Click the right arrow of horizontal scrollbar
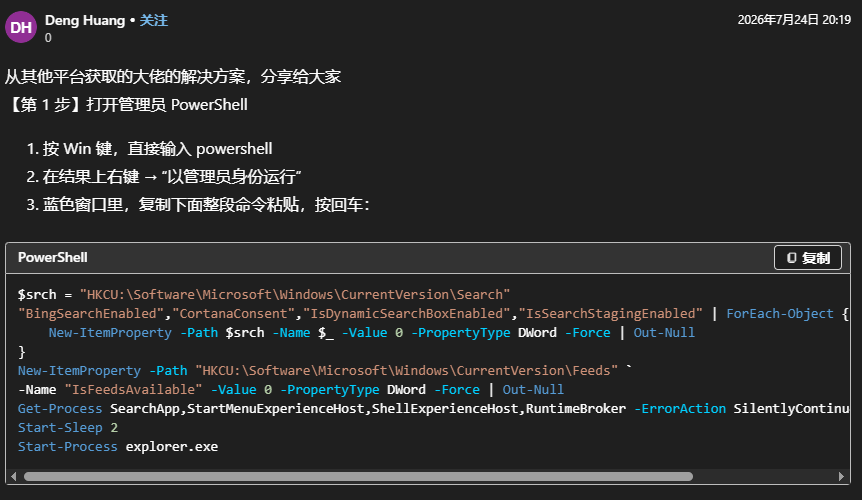Image resolution: width=862 pixels, height=500 pixels. (841, 476)
